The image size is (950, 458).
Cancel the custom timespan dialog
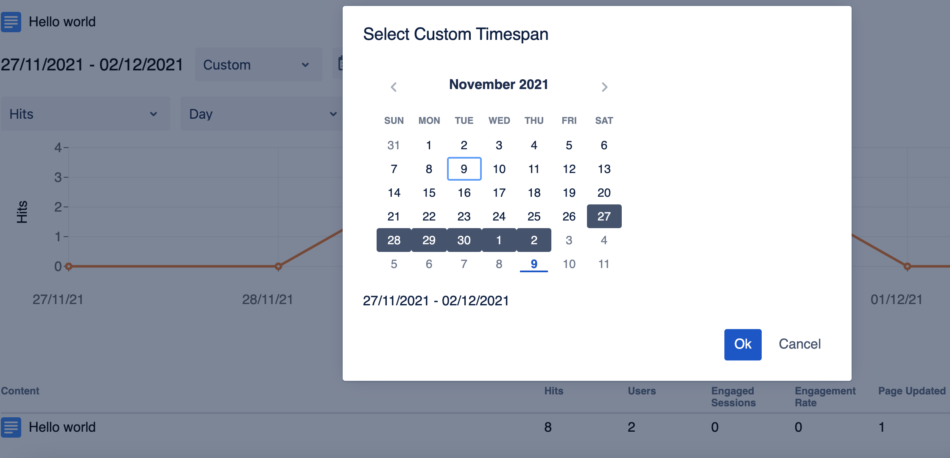point(800,344)
